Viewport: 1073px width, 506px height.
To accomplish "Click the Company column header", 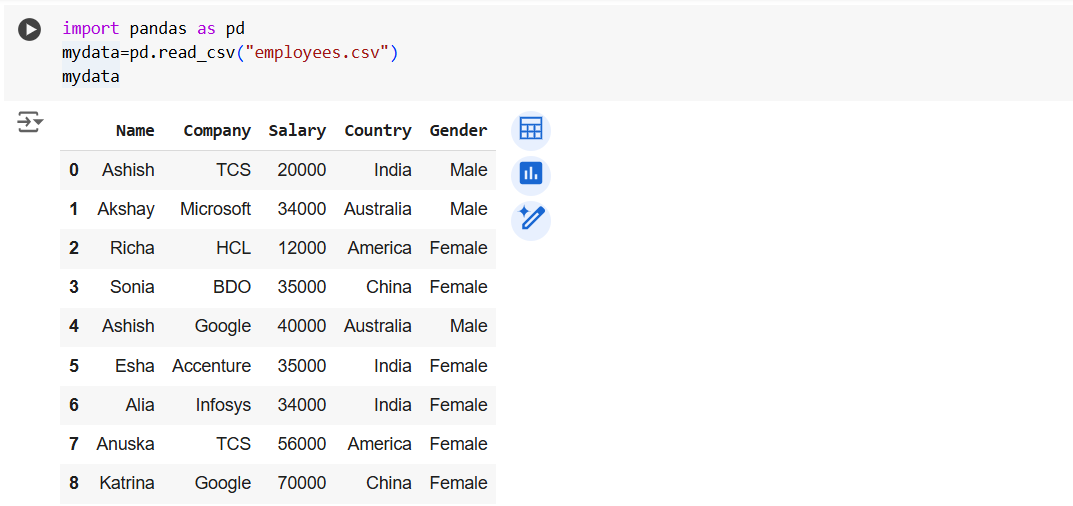I will pyautogui.click(x=217, y=130).
